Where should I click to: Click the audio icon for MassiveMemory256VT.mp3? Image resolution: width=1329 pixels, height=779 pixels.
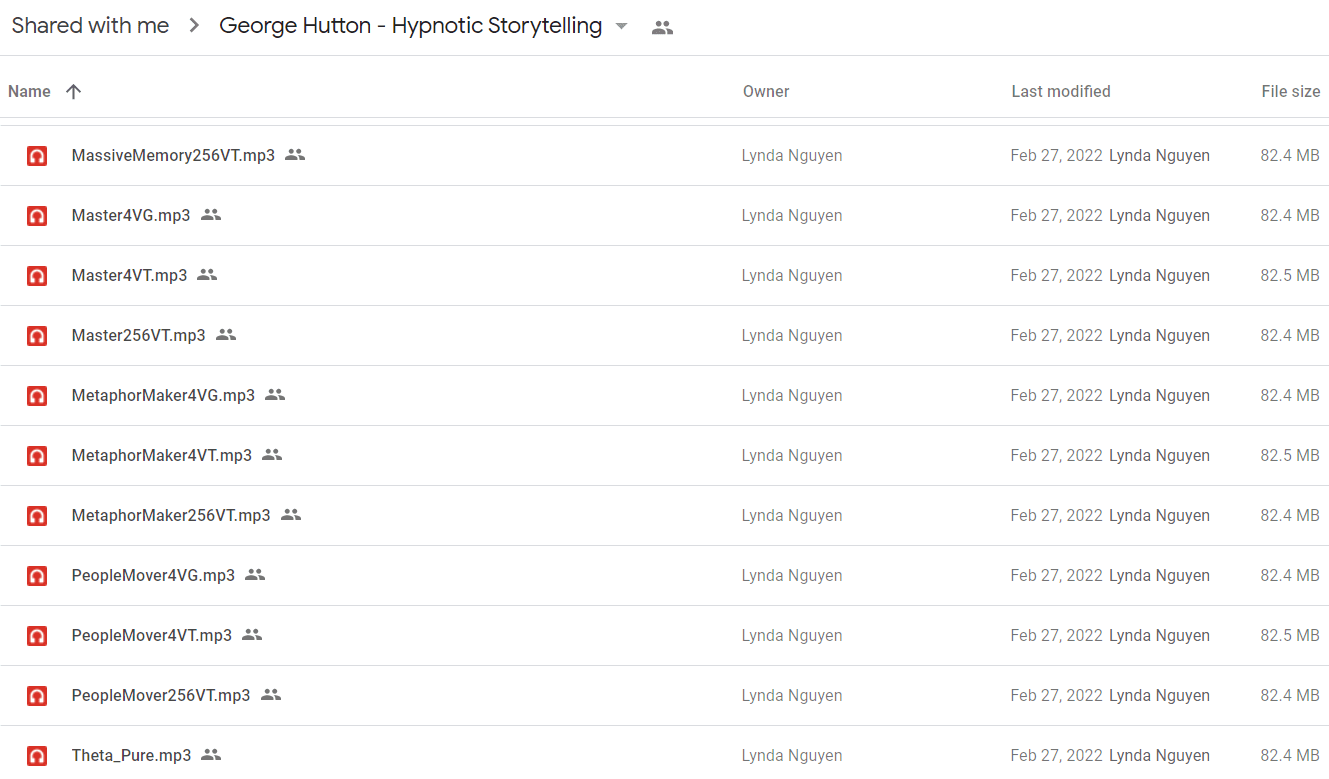coord(37,156)
